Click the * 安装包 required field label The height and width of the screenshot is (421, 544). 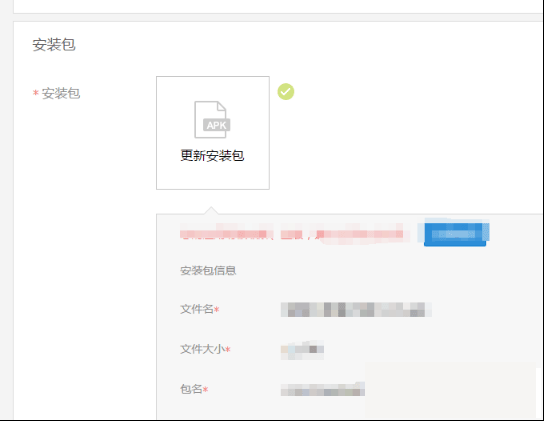coord(57,93)
